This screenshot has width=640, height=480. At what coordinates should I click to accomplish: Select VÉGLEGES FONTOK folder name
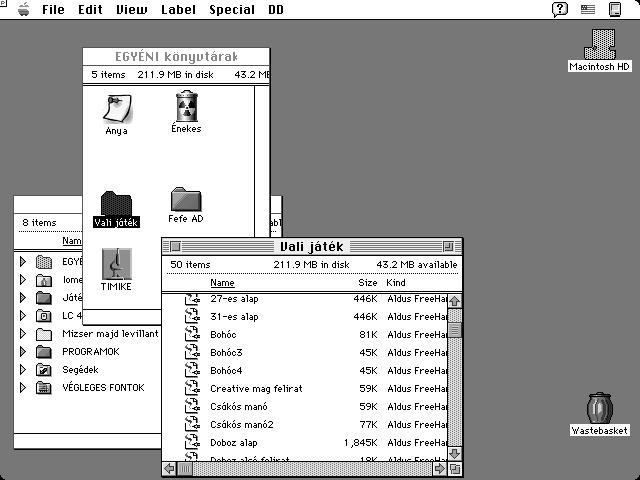pyautogui.click(x=103, y=388)
